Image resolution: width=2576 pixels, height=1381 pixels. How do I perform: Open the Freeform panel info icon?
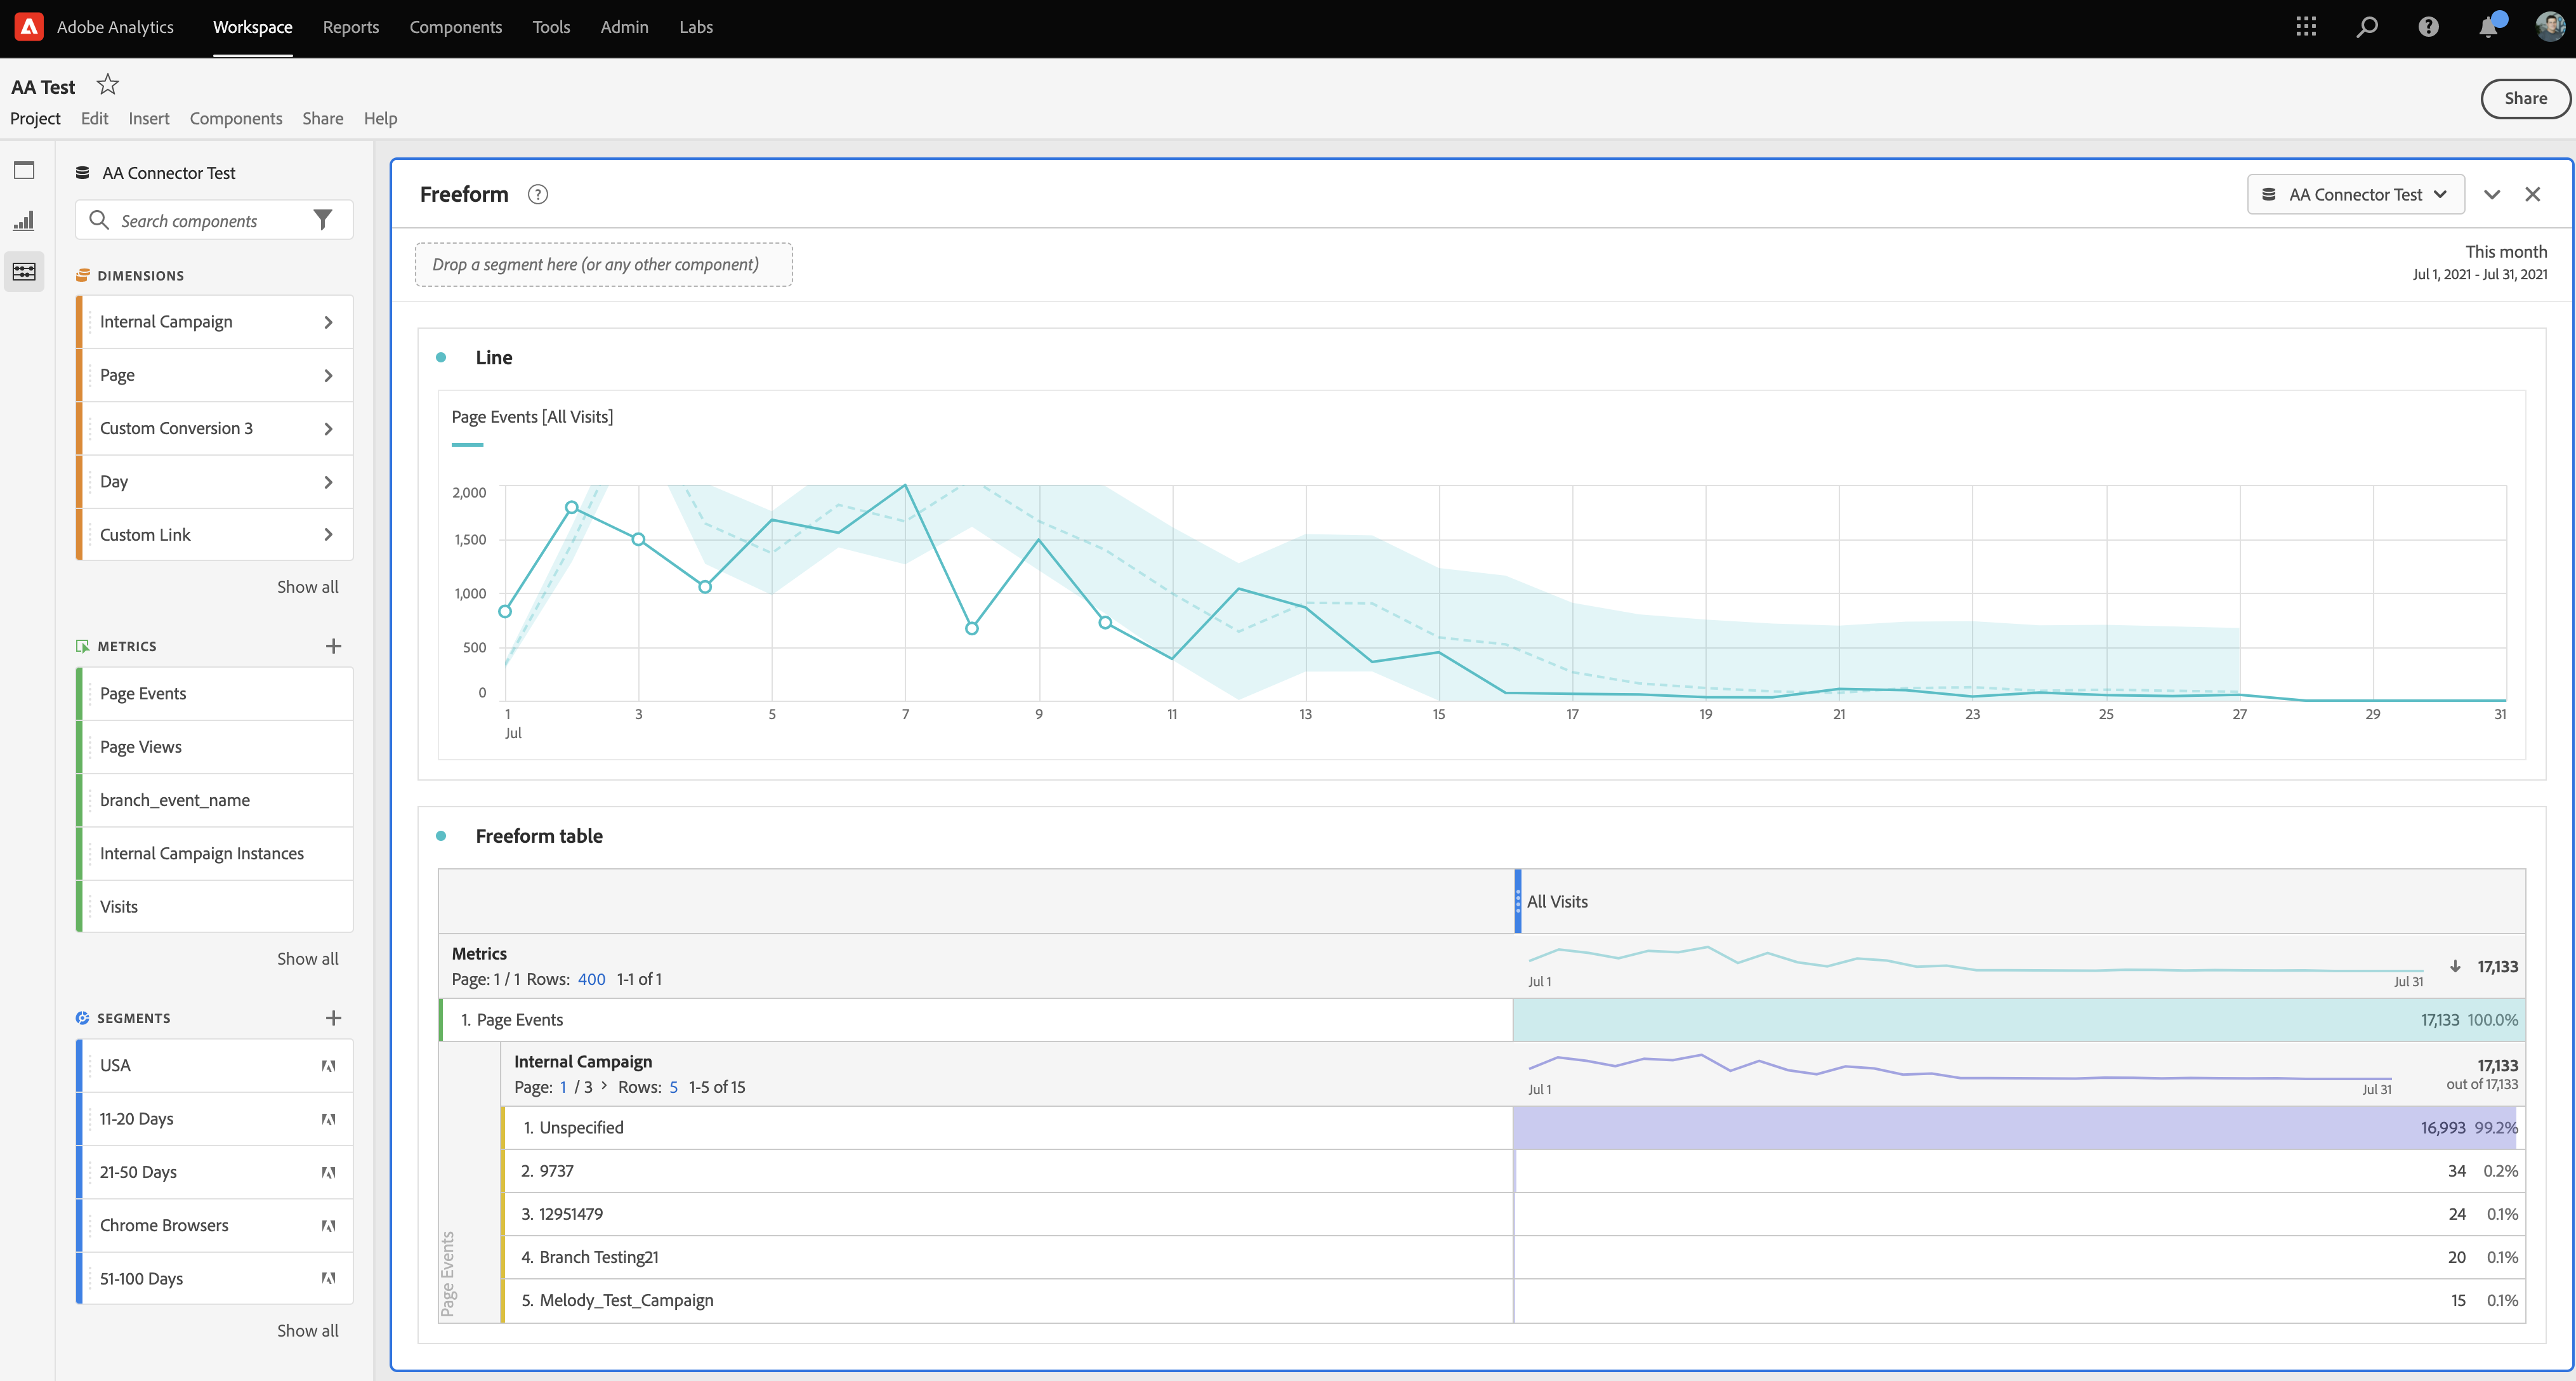coord(538,194)
